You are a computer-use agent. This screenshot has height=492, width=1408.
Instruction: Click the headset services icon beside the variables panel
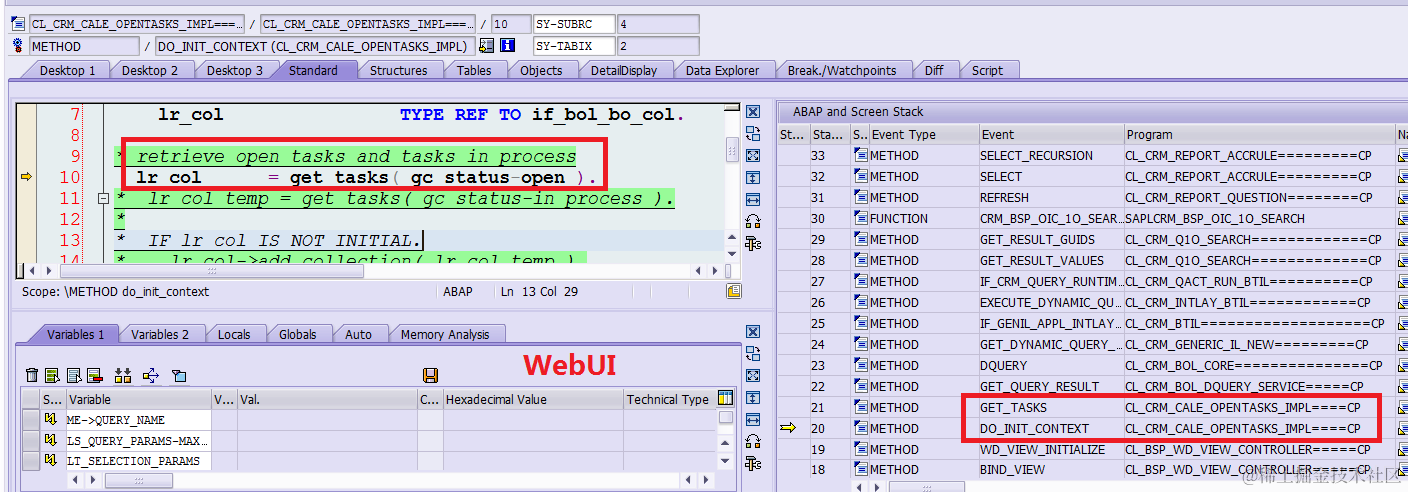pos(753,441)
